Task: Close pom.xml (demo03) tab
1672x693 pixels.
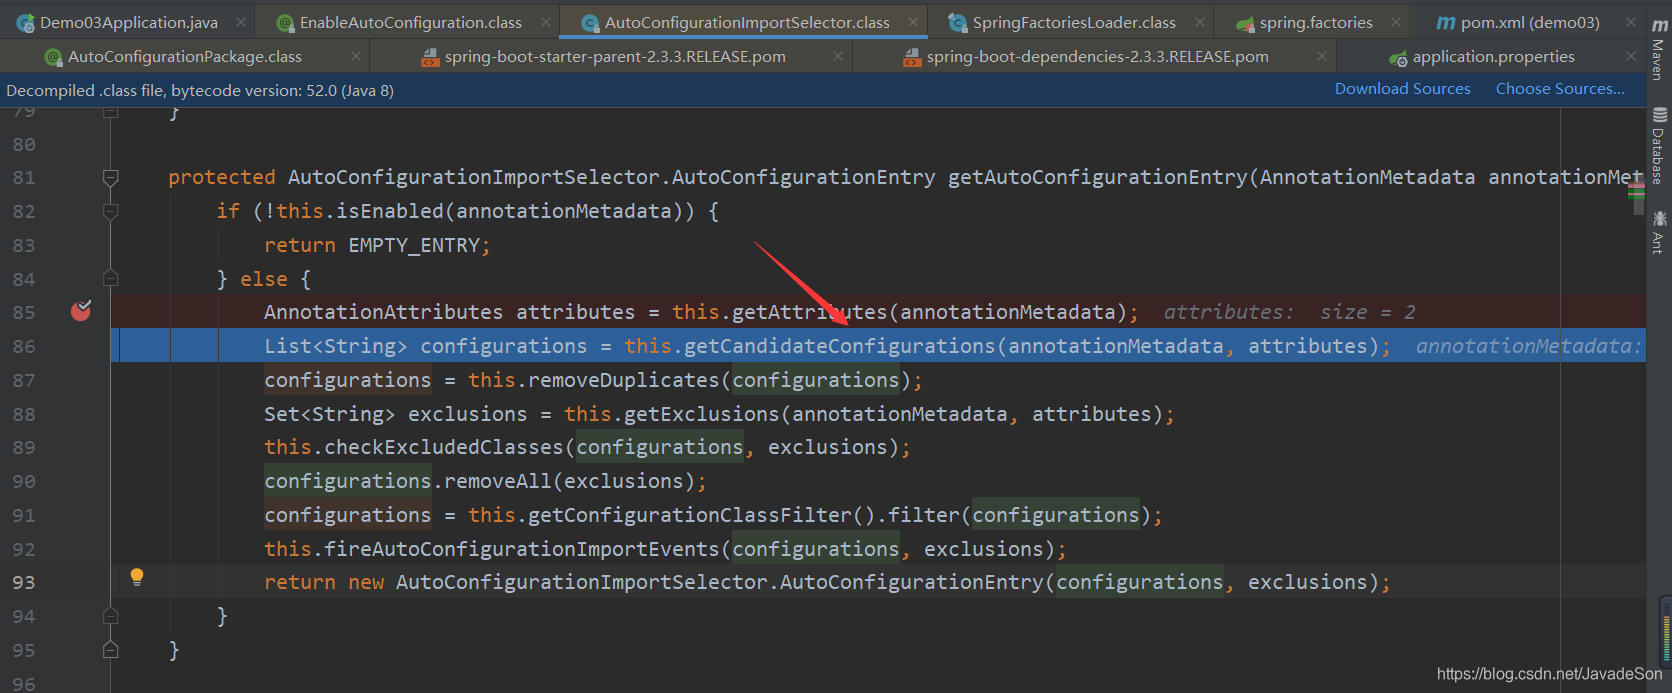Action: click(x=1631, y=22)
